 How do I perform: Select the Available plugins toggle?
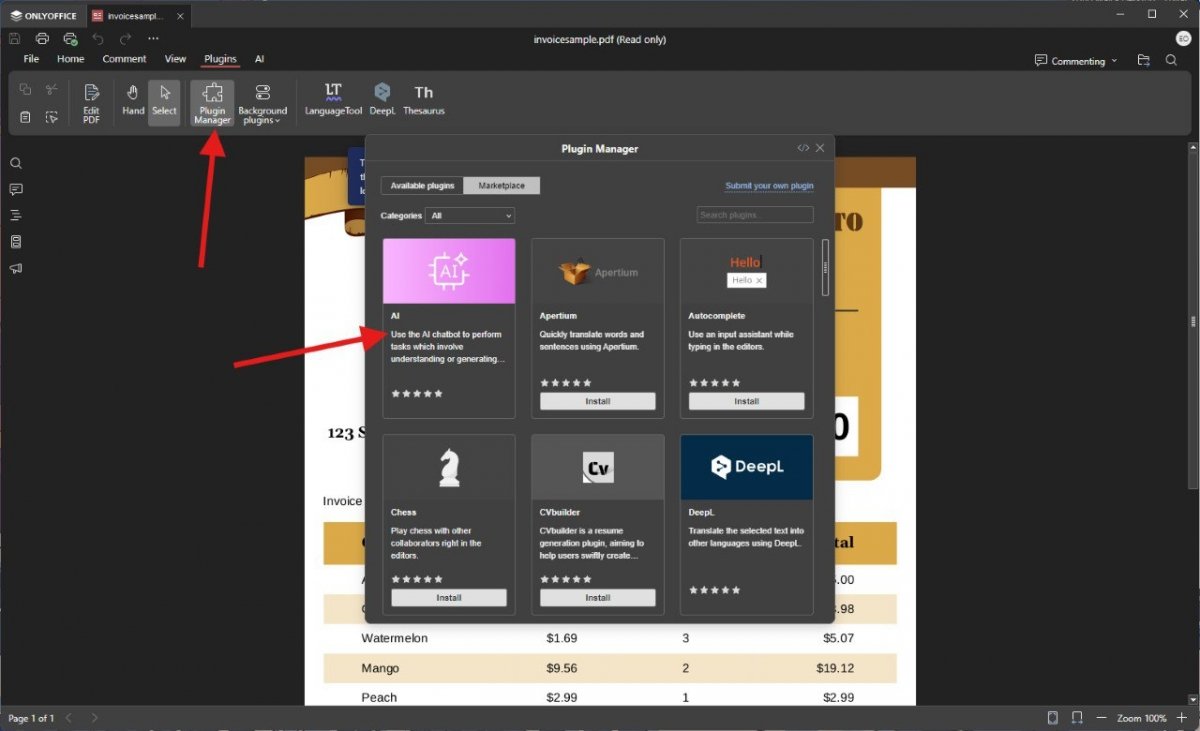422,186
